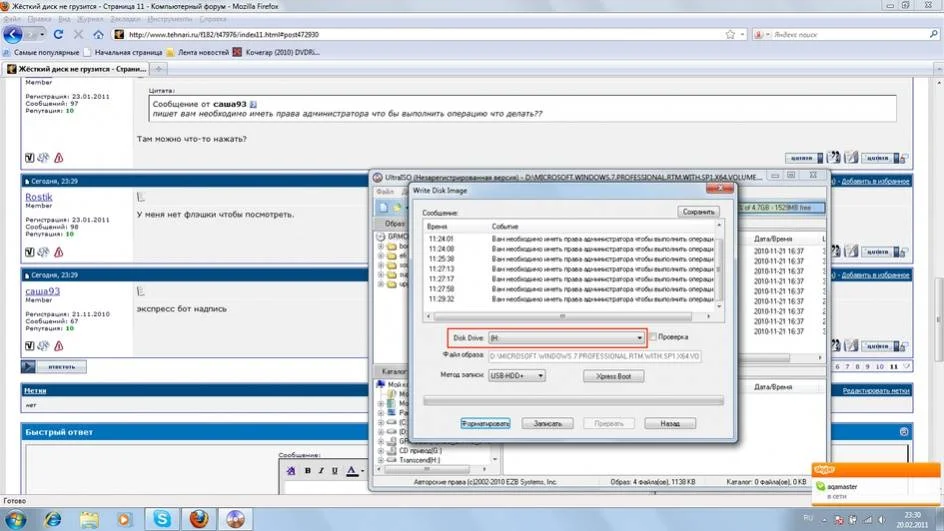The width and height of the screenshot is (944, 531).
Task: Click the Сохранить button
Action: point(698,212)
